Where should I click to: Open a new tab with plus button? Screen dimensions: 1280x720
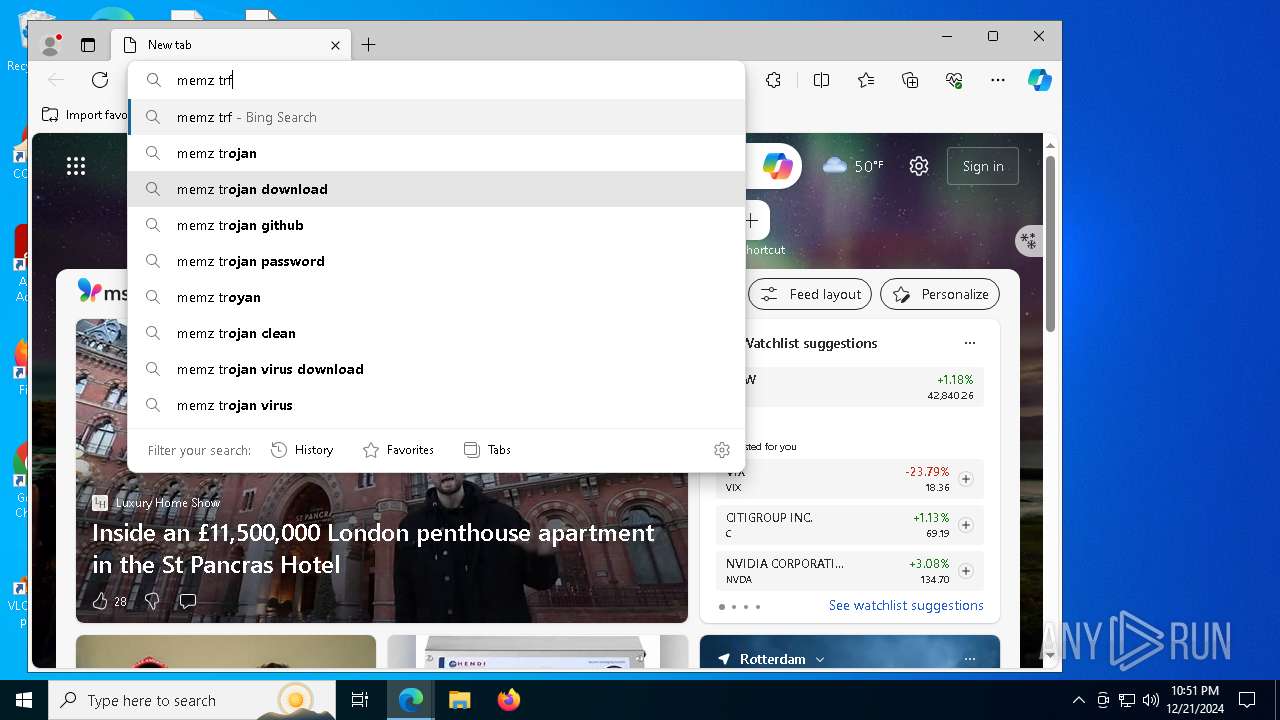368,45
